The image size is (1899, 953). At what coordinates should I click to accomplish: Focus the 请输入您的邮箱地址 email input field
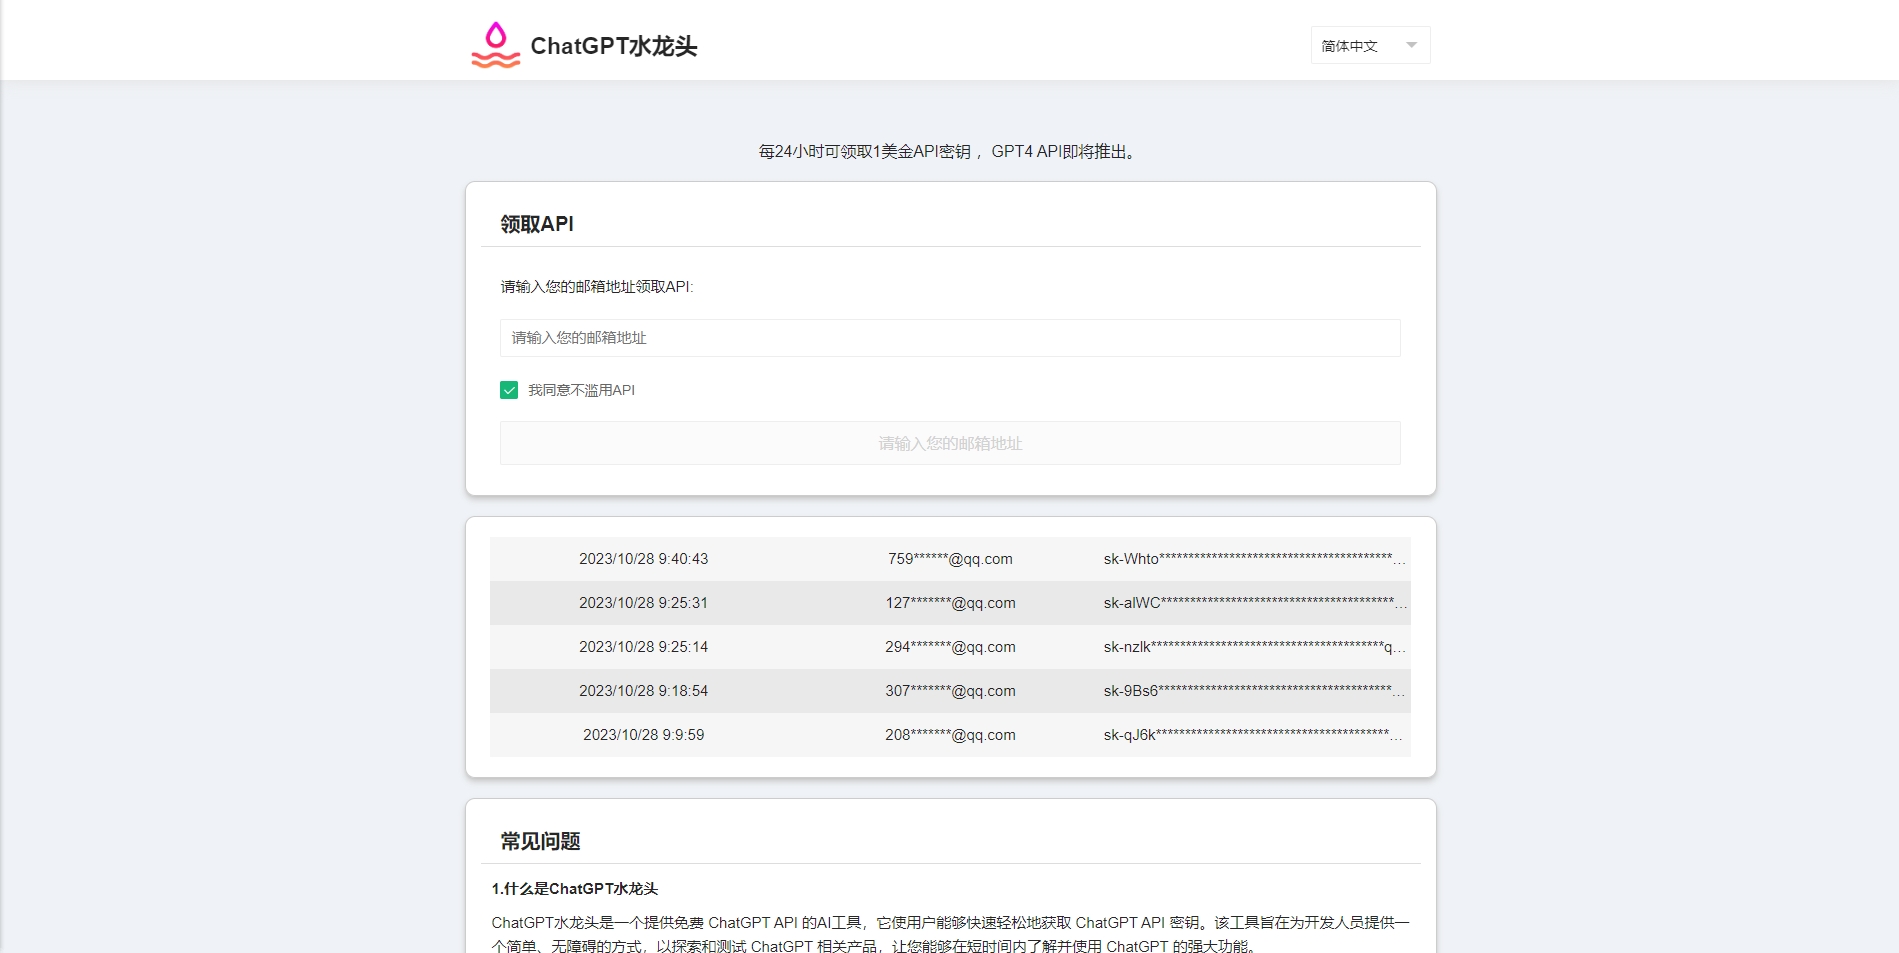pyautogui.click(x=950, y=338)
